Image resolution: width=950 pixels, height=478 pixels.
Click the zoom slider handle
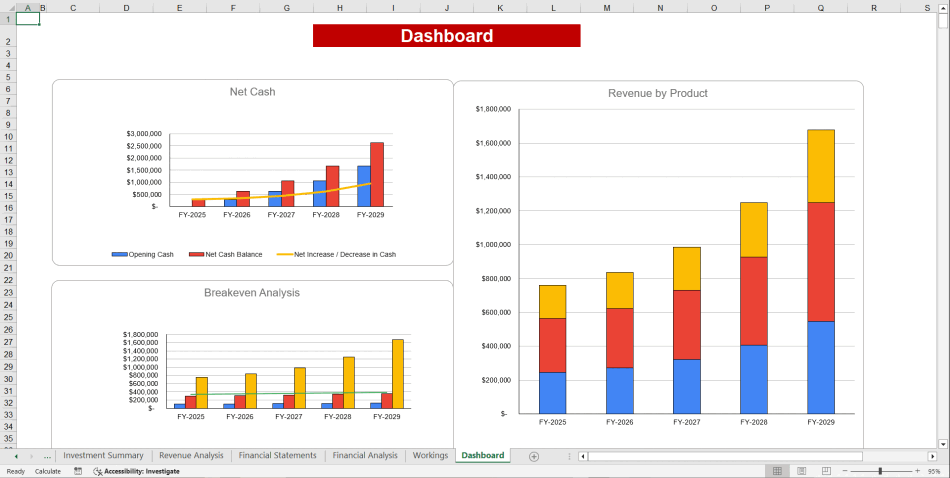click(880, 471)
